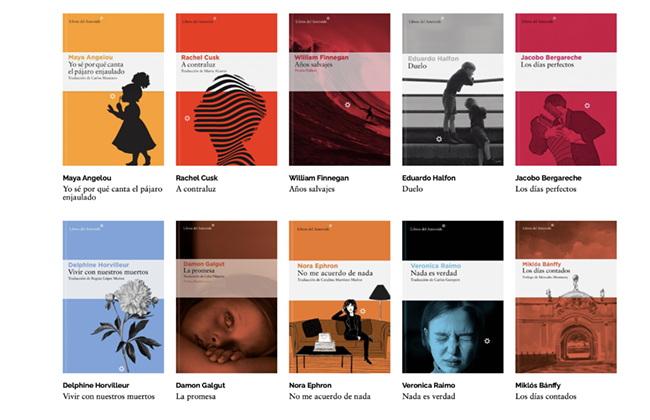Open the Damon Galgut author link
Viewport: 650px width, 420px height.
200,385
